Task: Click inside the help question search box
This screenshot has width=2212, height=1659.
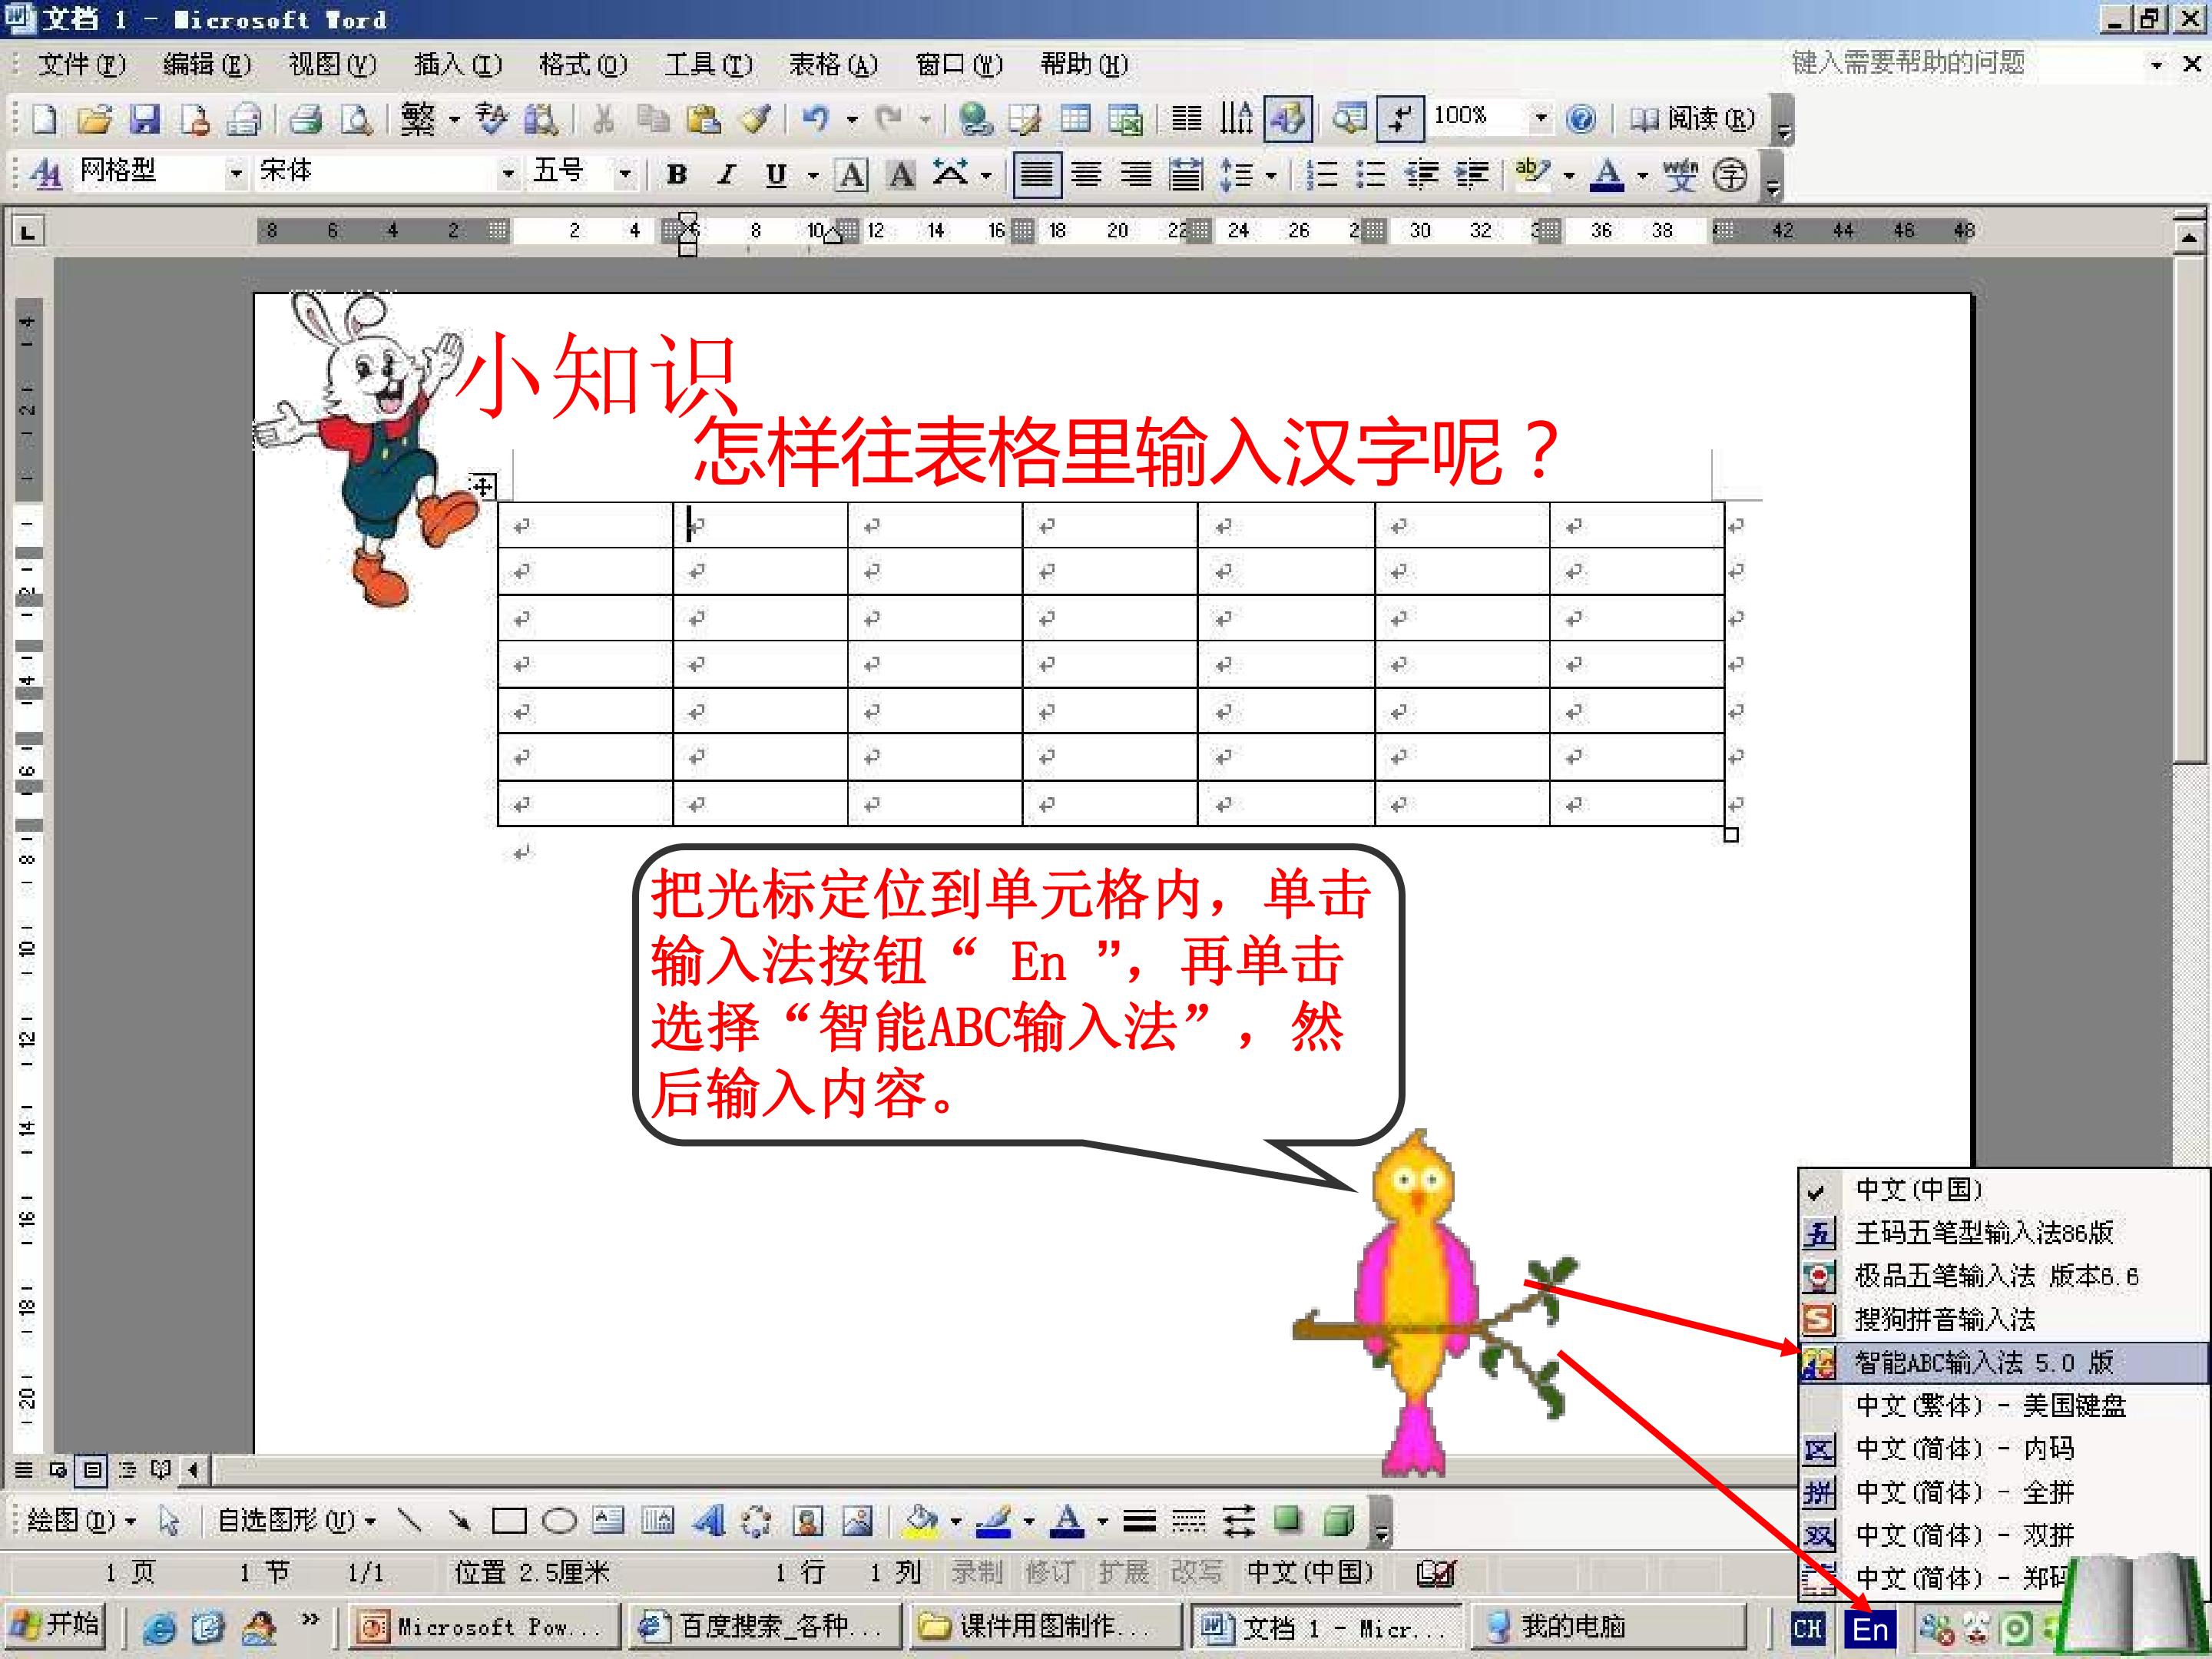Action: click(x=1963, y=64)
